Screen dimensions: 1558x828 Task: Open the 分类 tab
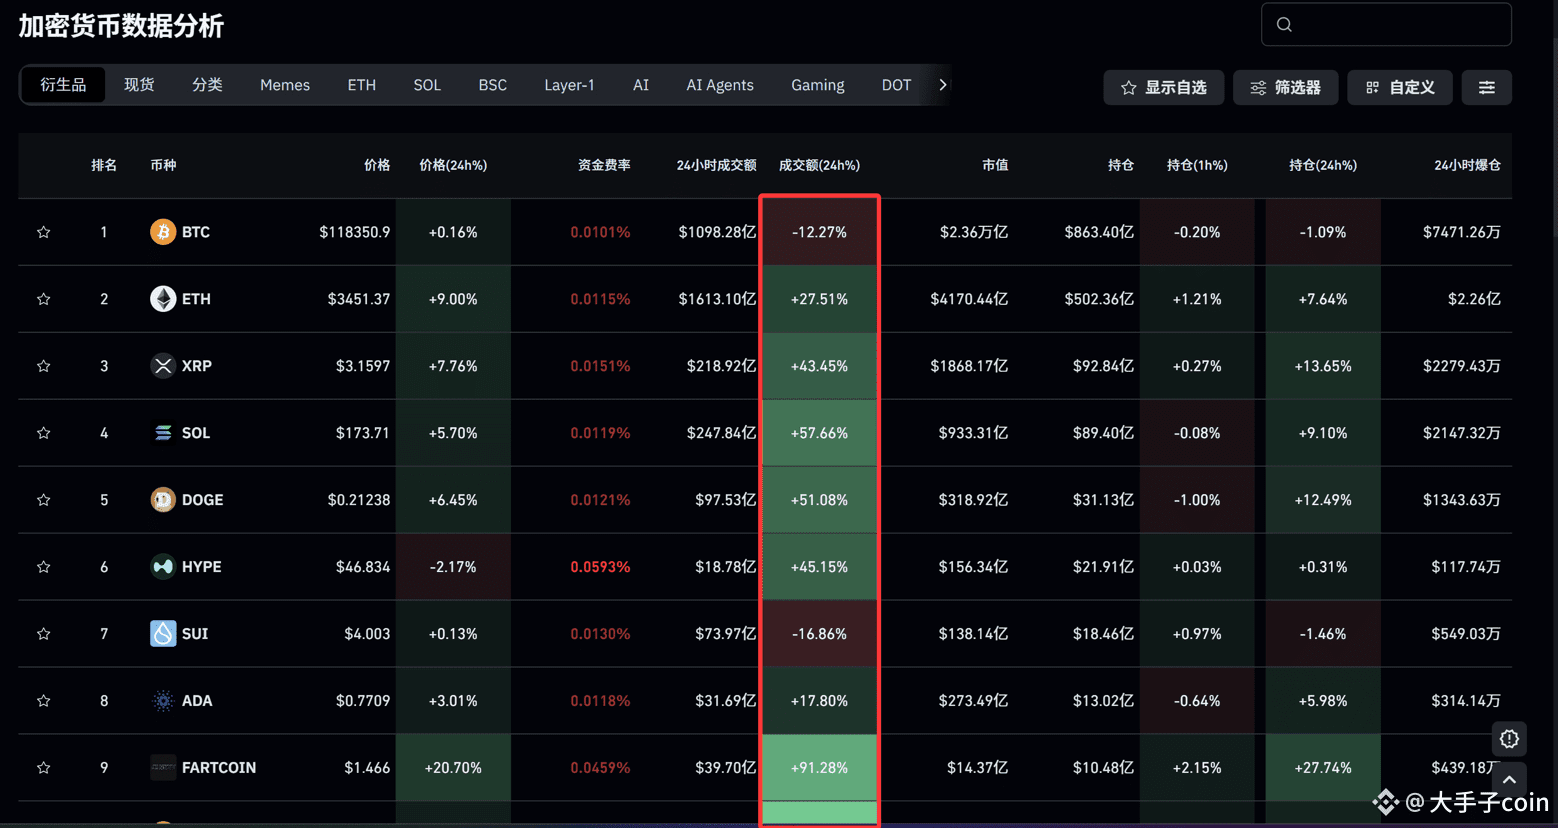pos(207,85)
